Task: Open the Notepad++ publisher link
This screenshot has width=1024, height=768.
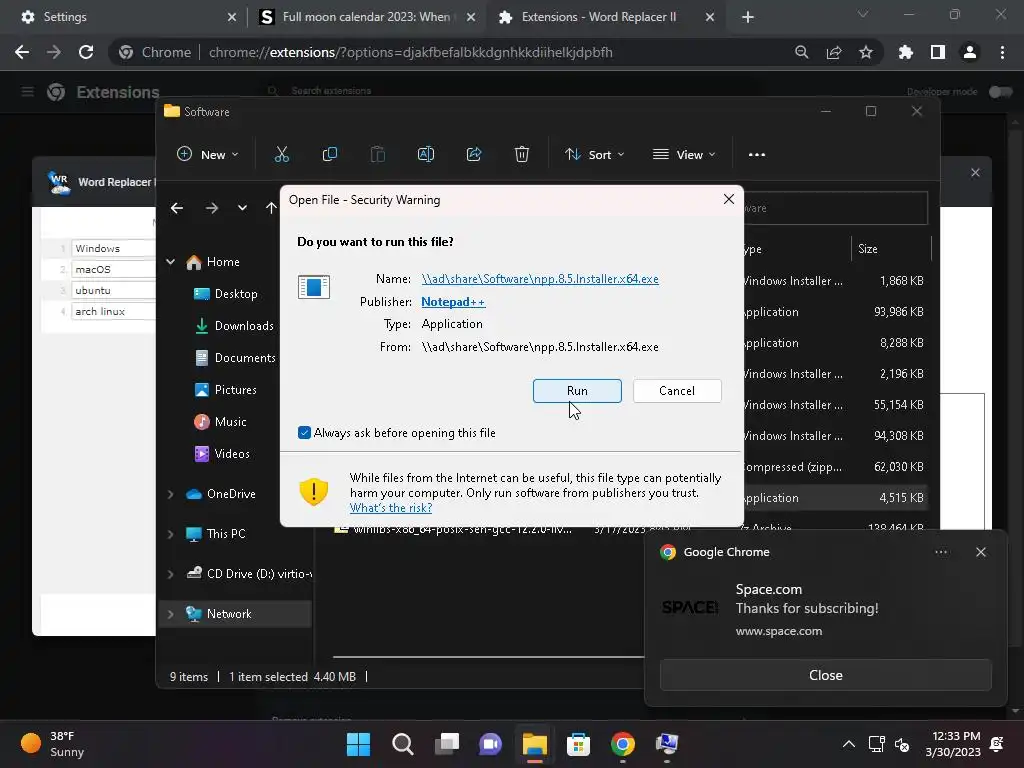Action: coord(453,302)
